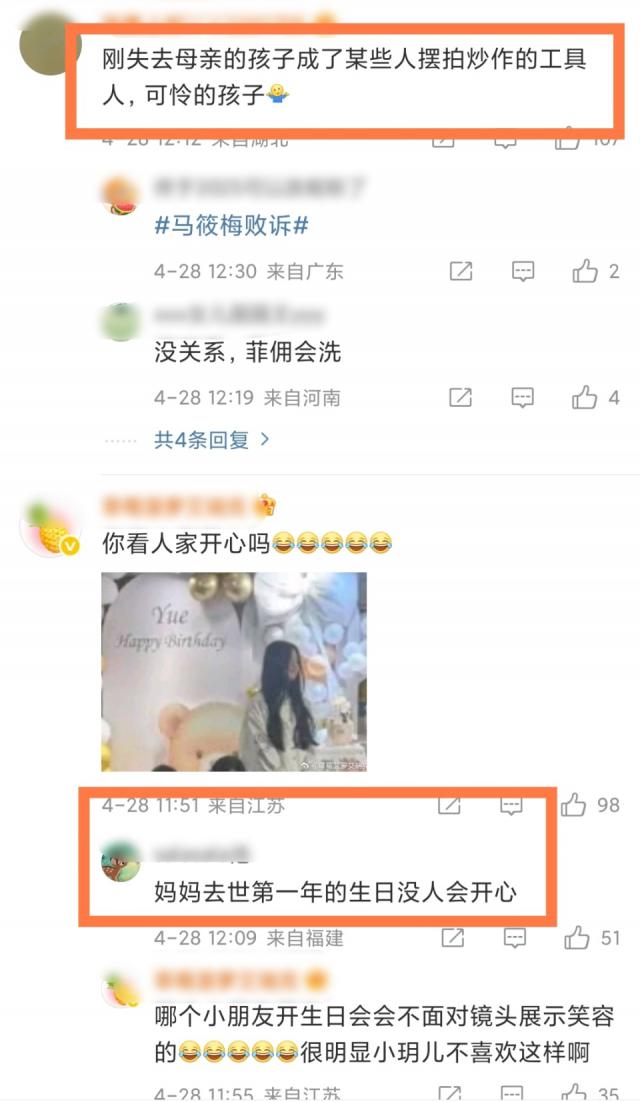Select the 妈妈去世第一年的生日没人会开心 comment
This screenshot has width=640, height=1102.
pyautogui.click(x=335, y=892)
